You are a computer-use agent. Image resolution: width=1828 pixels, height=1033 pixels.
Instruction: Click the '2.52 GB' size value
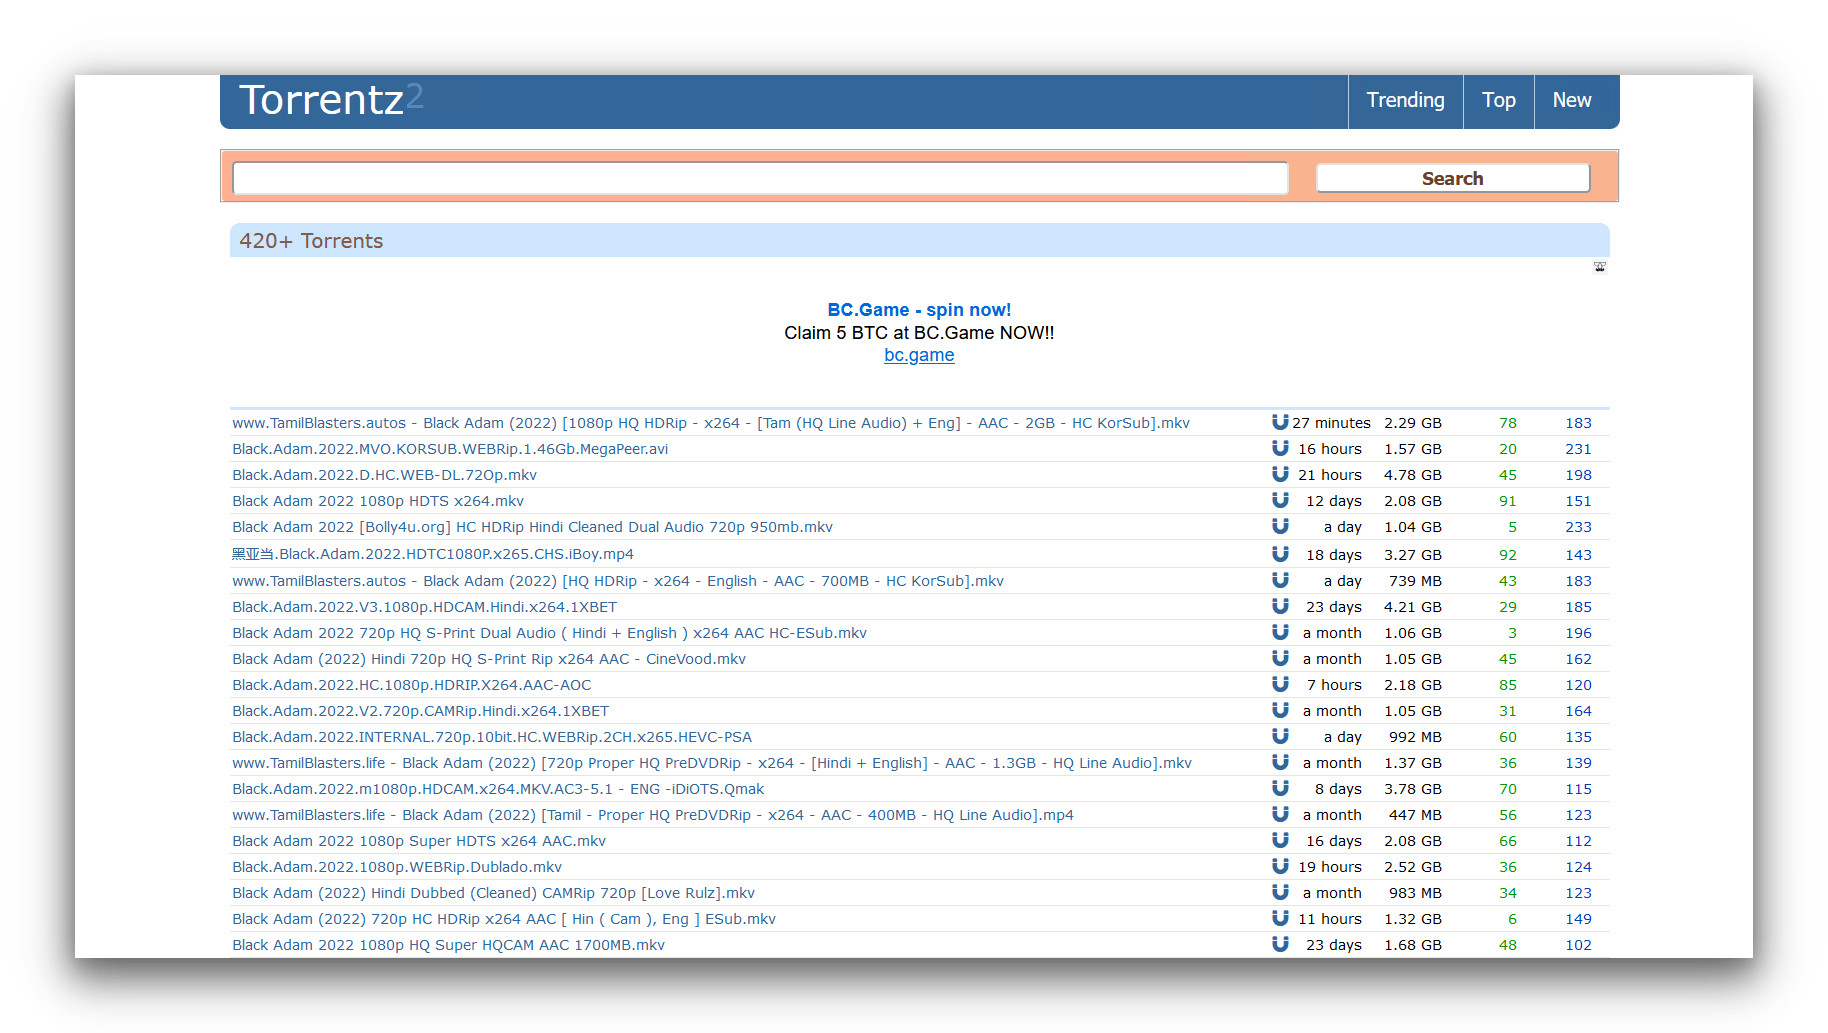coord(1412,867)
